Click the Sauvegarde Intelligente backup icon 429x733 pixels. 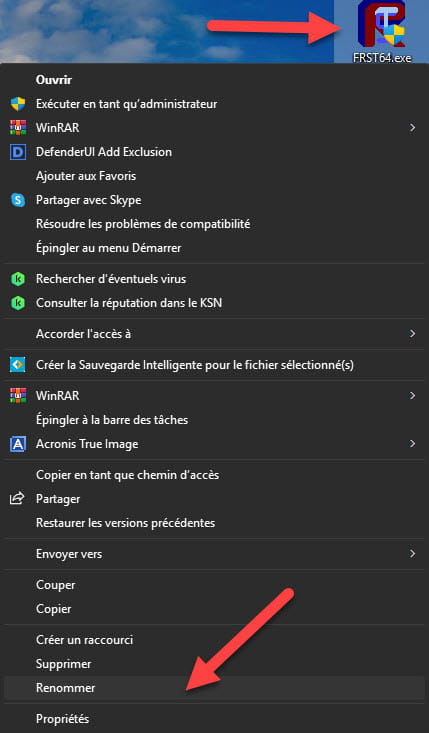coord(18,365)
